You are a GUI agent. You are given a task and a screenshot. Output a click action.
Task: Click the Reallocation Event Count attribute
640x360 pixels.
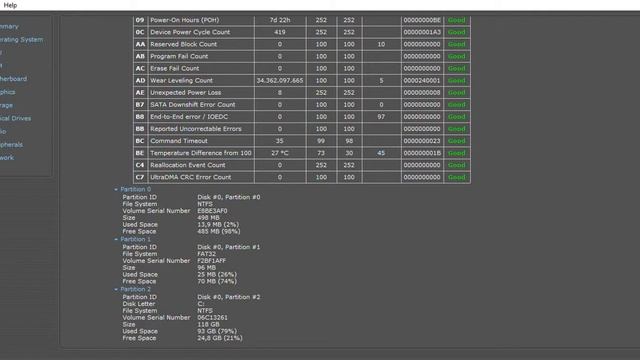187,165
